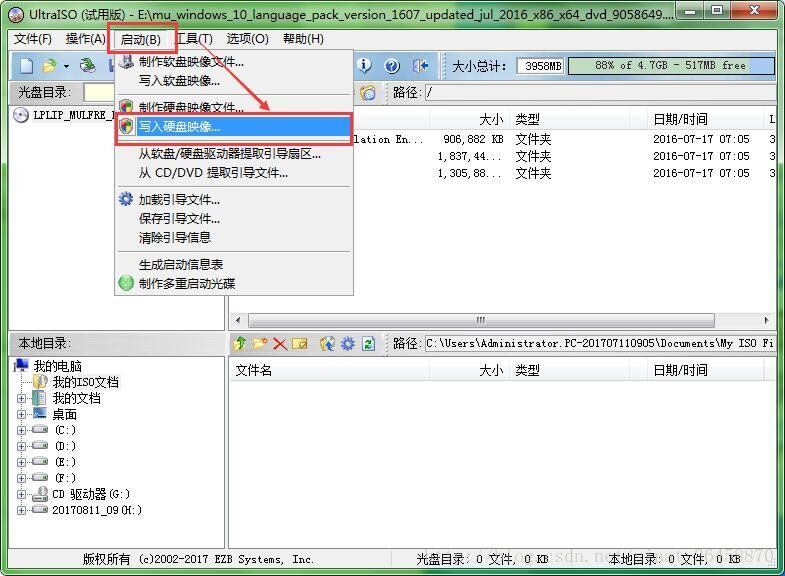785x576 pixels.
Task: Click the horizontal scrollbar thumb of image list
Action: tap(481, 320)
